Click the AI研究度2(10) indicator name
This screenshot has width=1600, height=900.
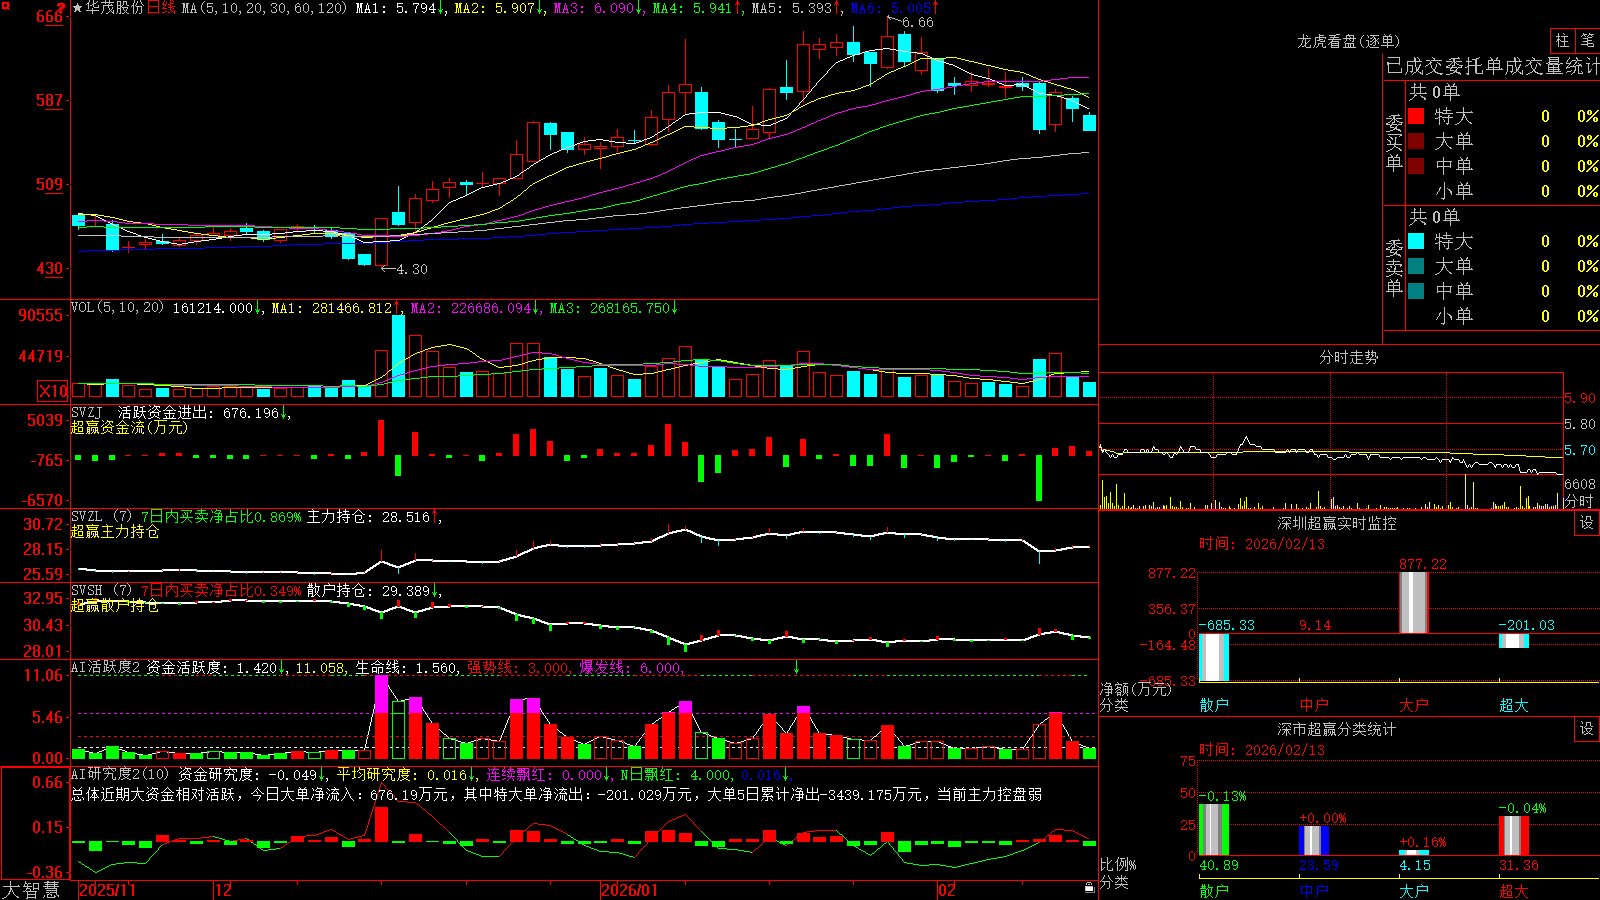point(120,774)
